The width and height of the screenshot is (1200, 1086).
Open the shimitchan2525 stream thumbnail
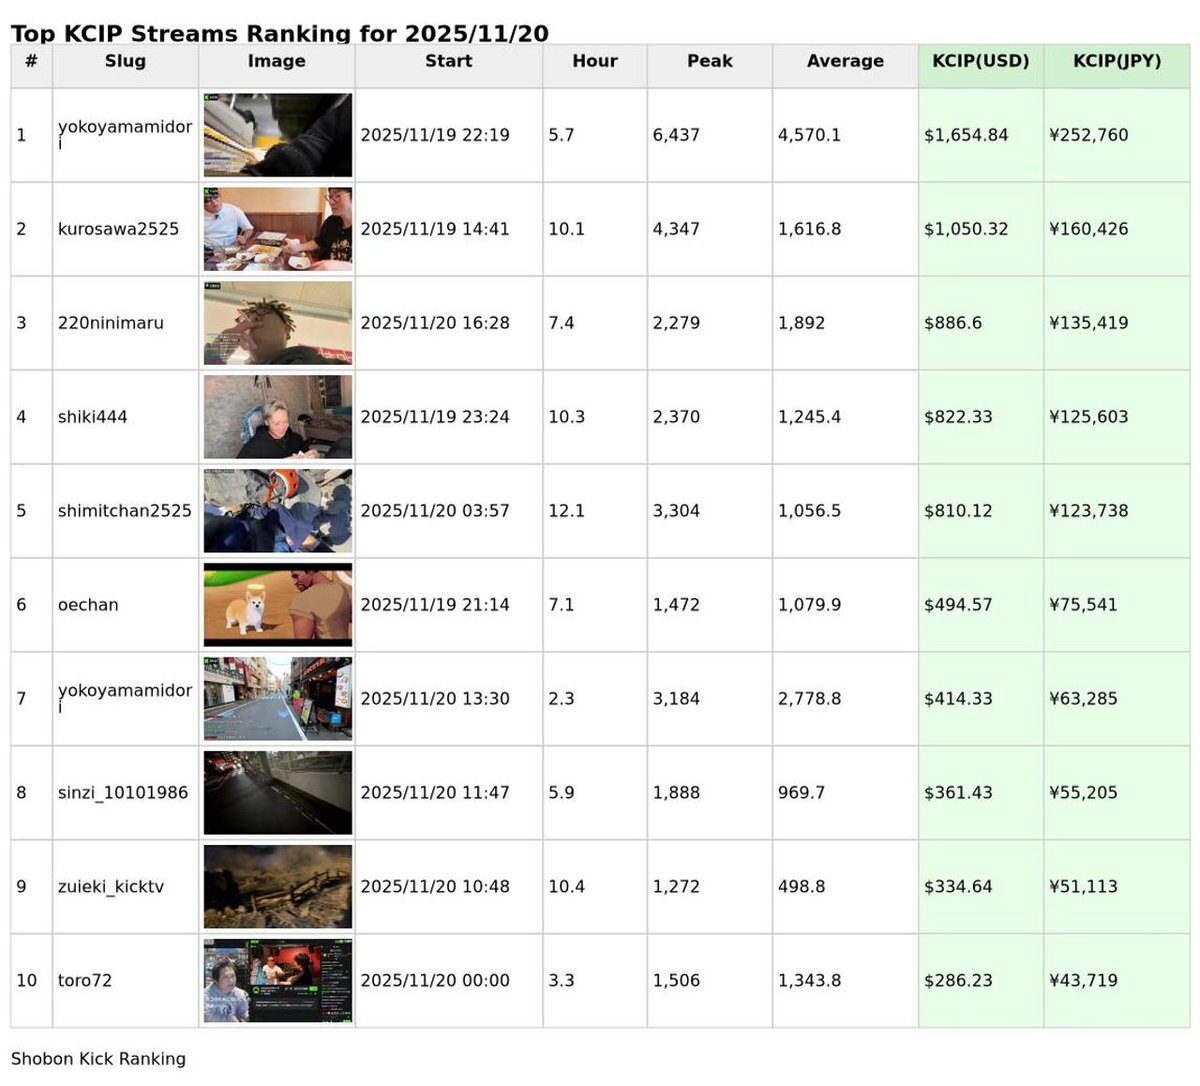tap(278, 511)
